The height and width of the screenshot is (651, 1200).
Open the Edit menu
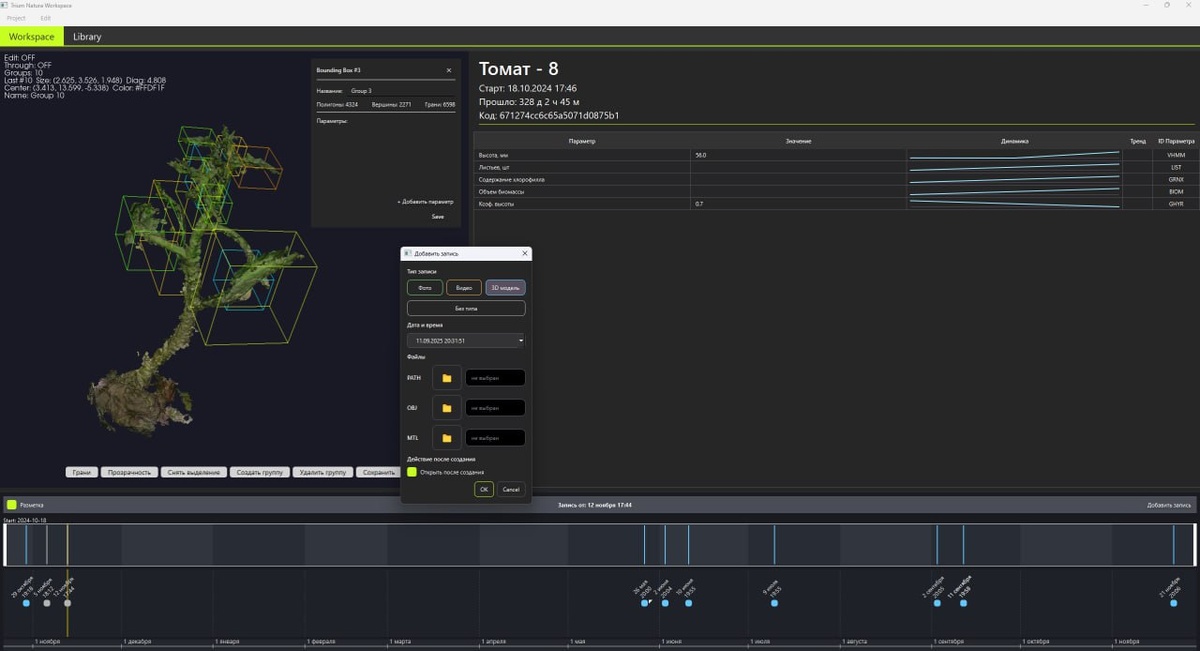(x=46, y=18)
